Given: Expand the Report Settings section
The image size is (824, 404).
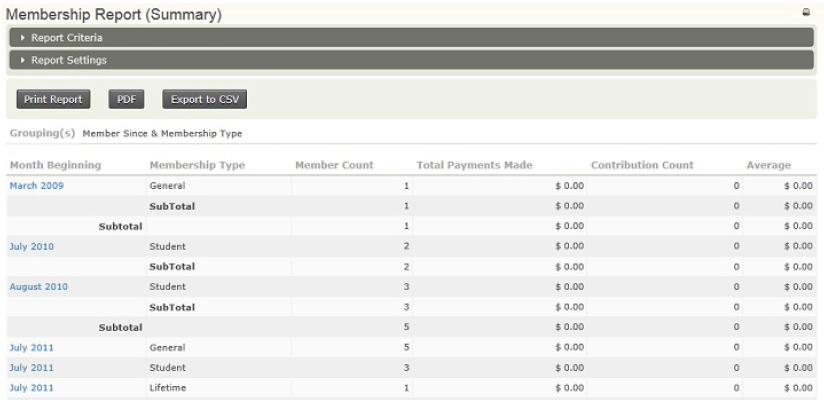Looking at the screenshot, I should tap(68, 60).
